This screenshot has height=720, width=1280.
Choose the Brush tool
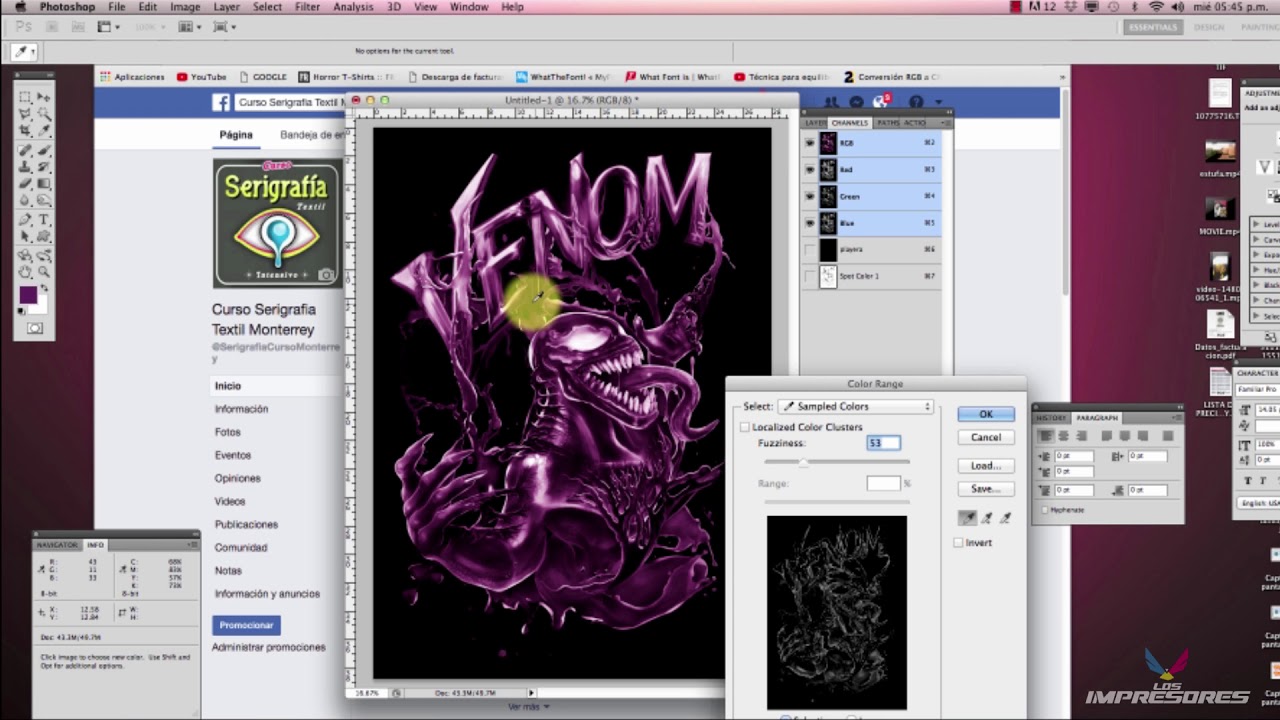[44, 150]
